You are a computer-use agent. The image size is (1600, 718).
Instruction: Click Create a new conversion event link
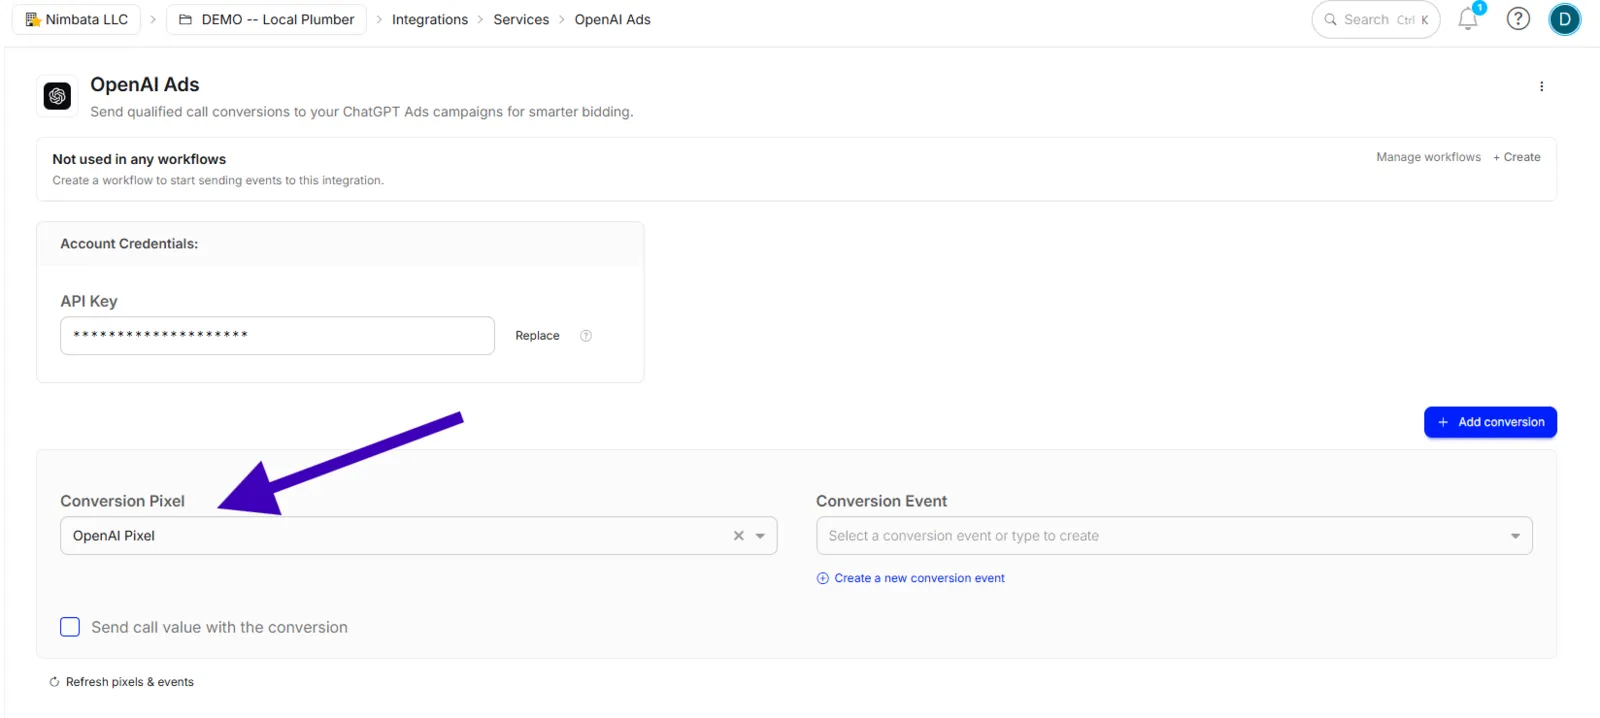point(919,578)
